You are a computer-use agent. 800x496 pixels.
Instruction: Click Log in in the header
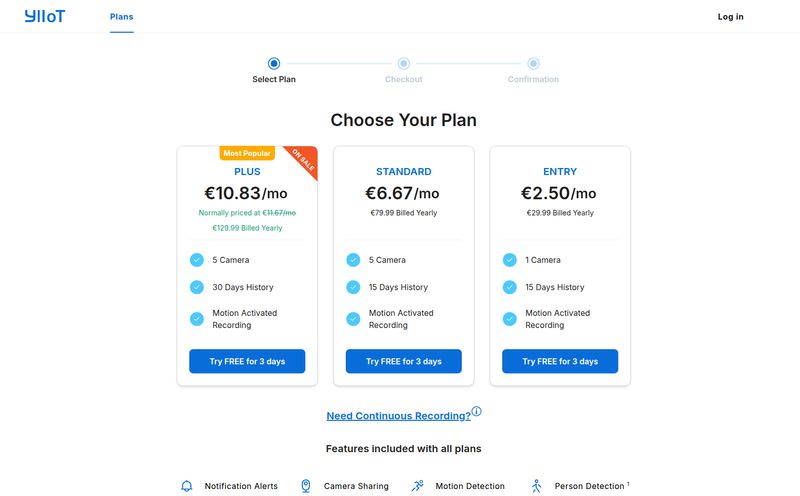pos(731,17)
